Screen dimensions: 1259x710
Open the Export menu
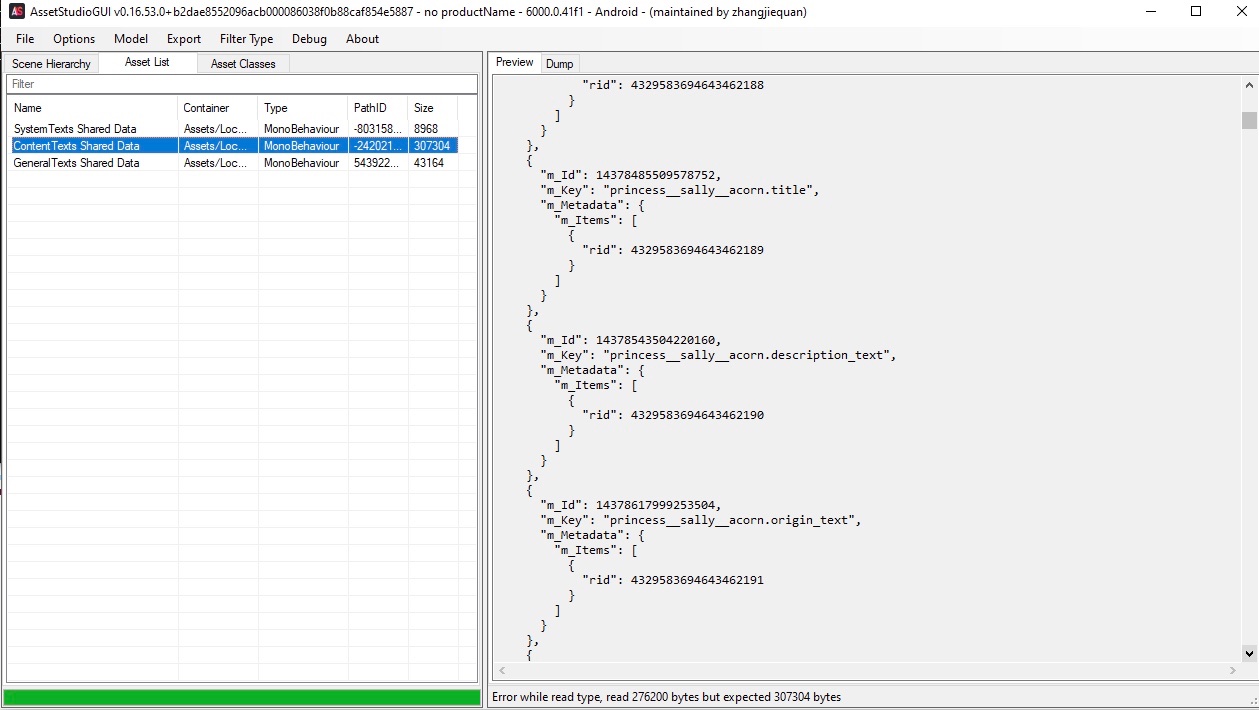(184, 39)
